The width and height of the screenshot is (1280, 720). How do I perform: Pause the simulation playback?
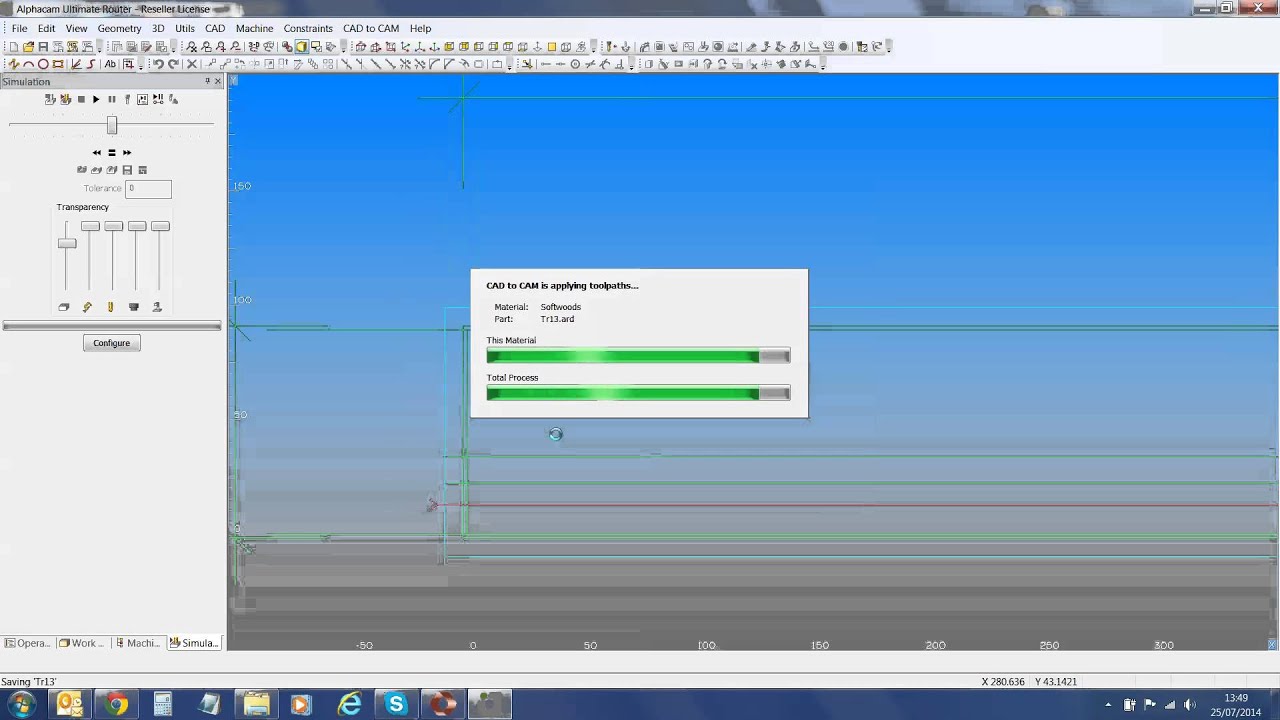111,99
